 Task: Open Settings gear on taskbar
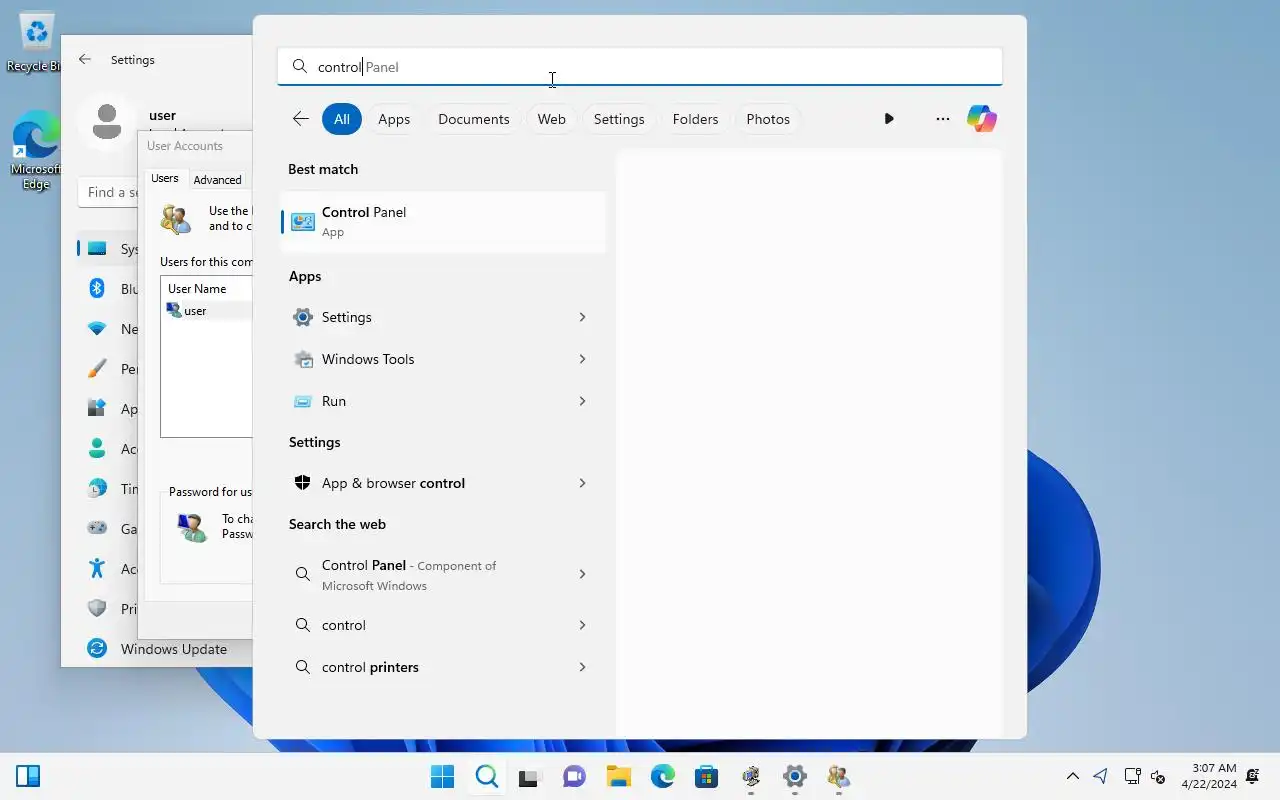click(794, 776)
